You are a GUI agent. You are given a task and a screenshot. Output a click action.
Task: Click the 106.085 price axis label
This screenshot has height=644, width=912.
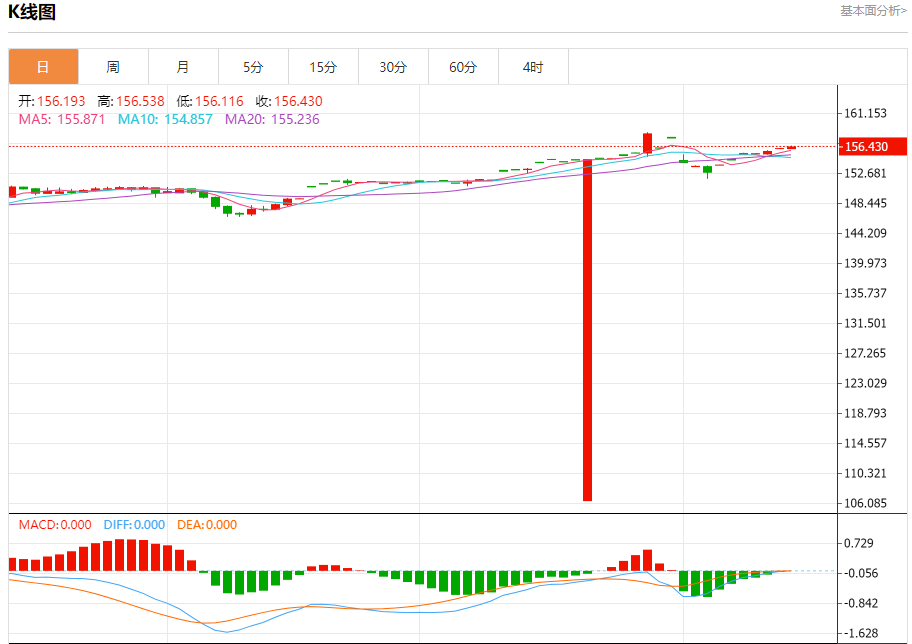(865, 503)
